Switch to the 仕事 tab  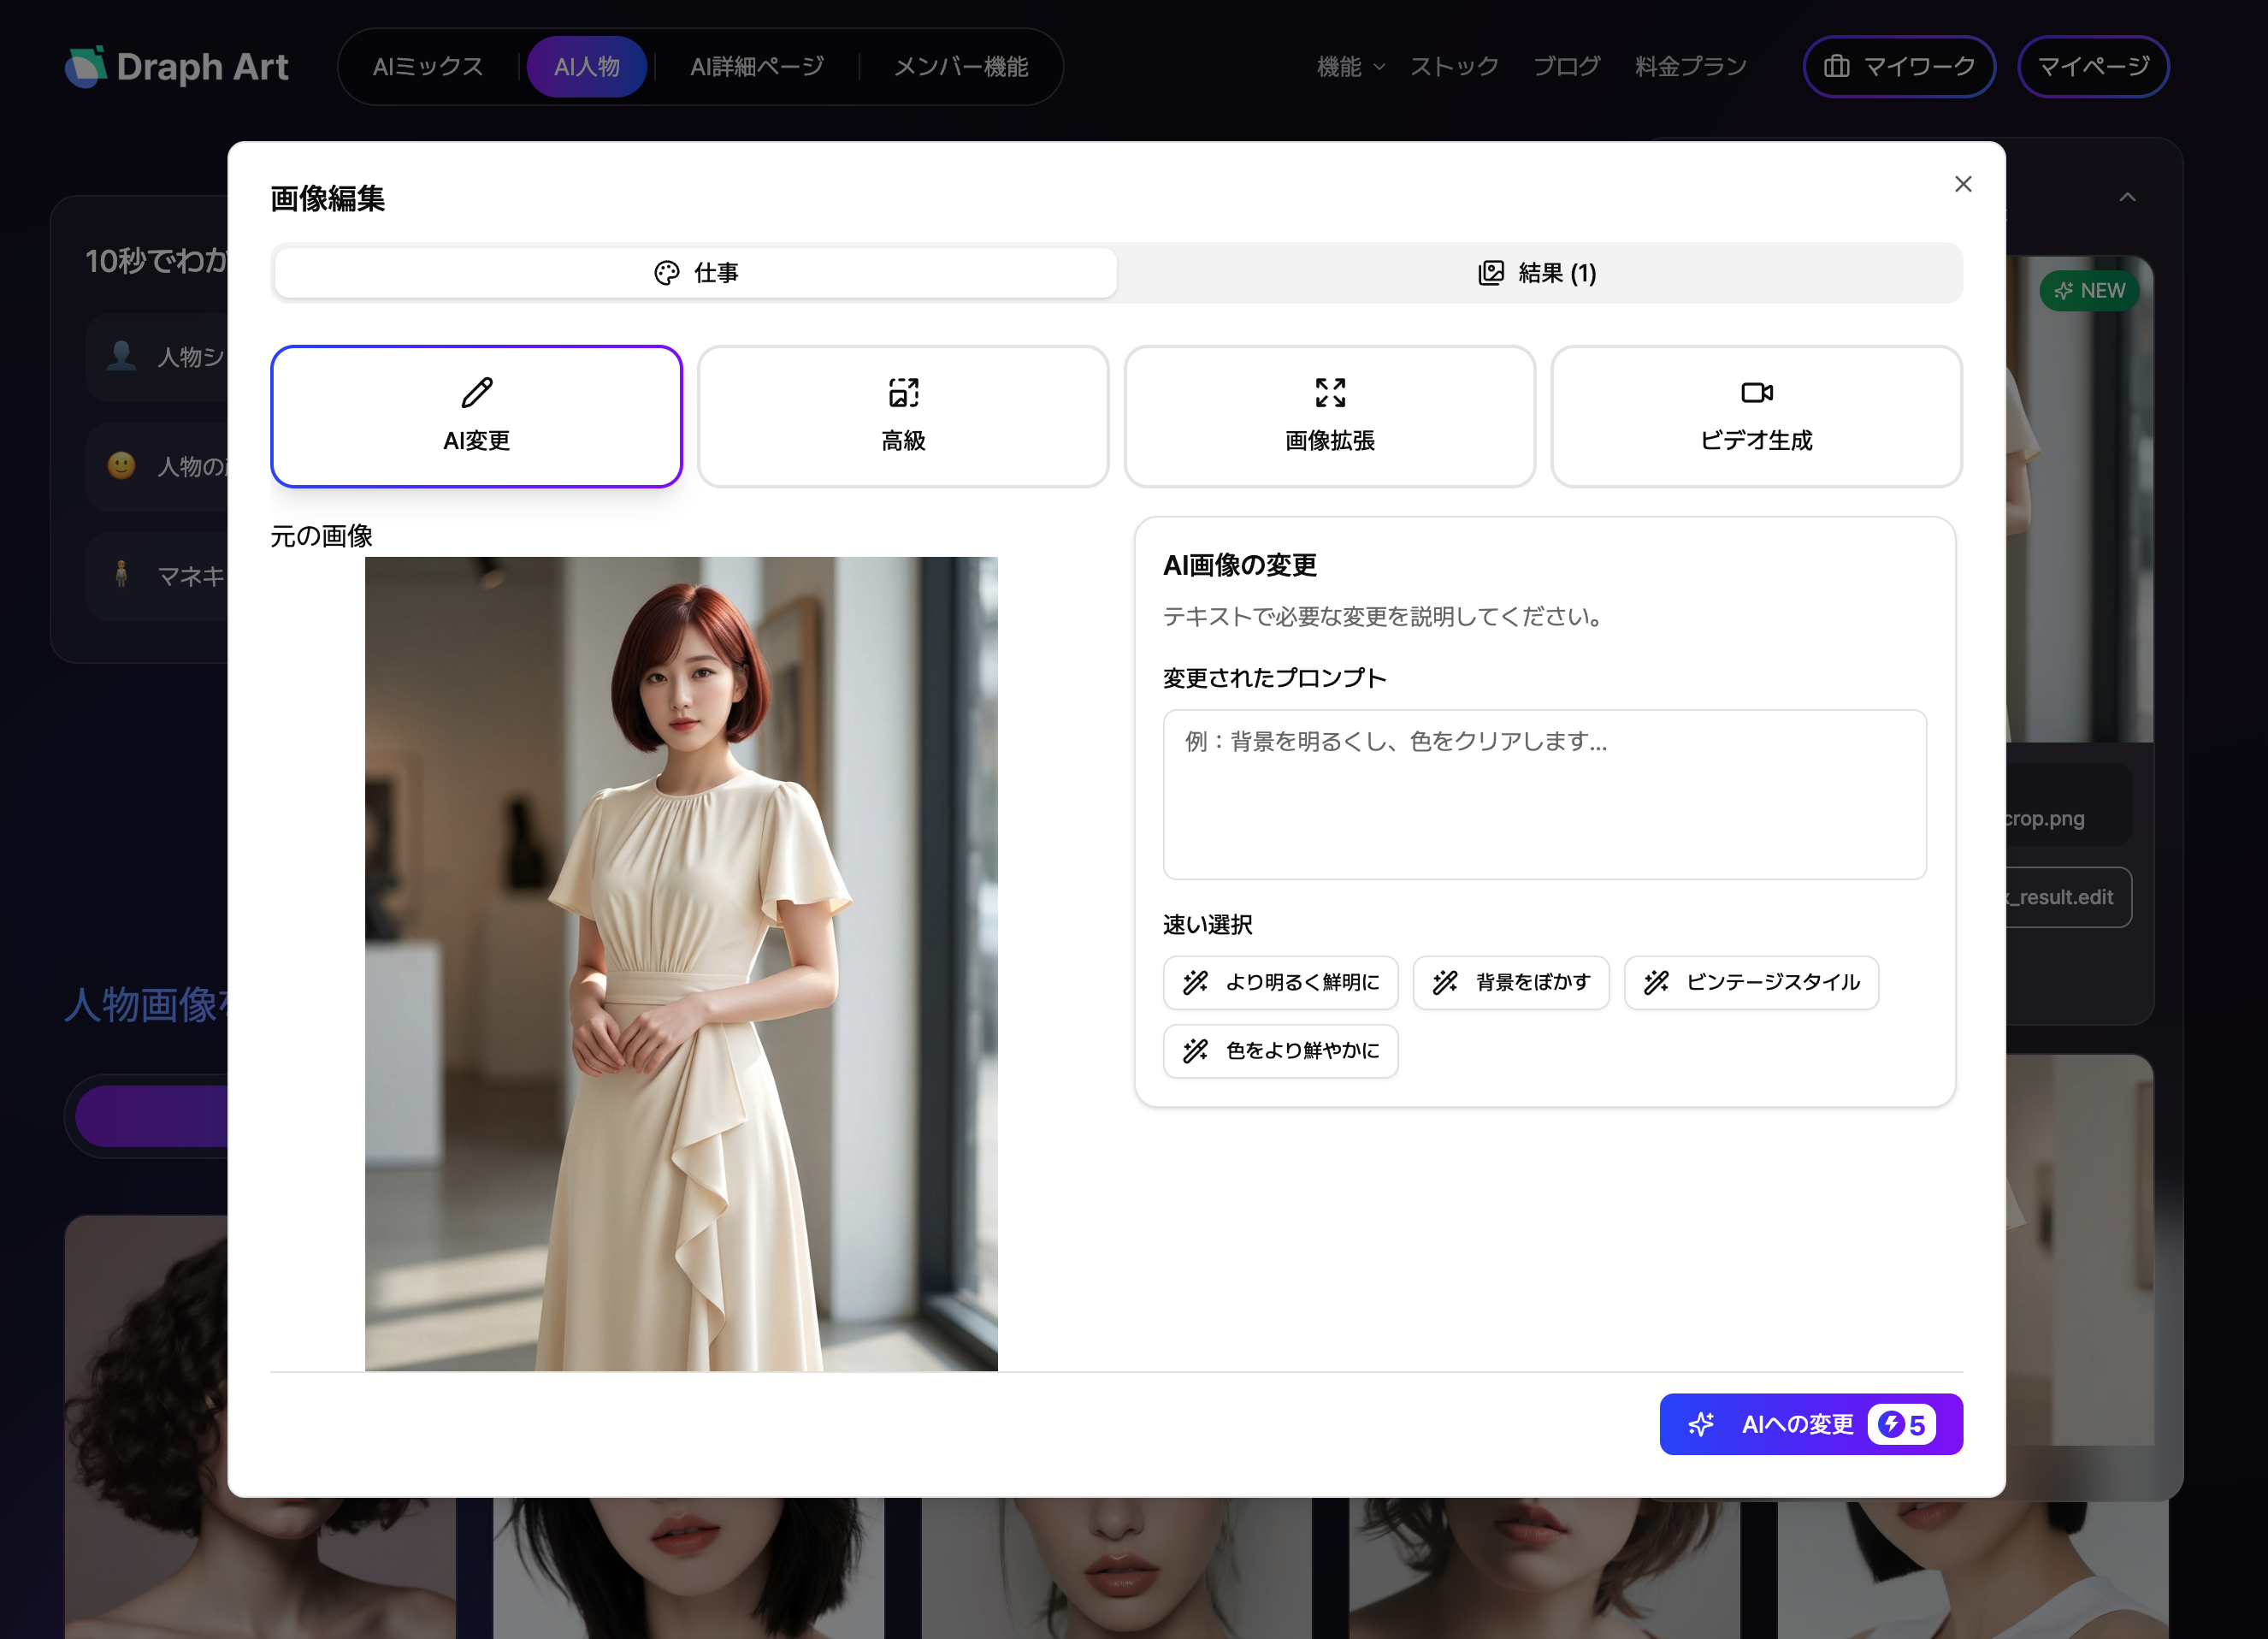point(696,273)
